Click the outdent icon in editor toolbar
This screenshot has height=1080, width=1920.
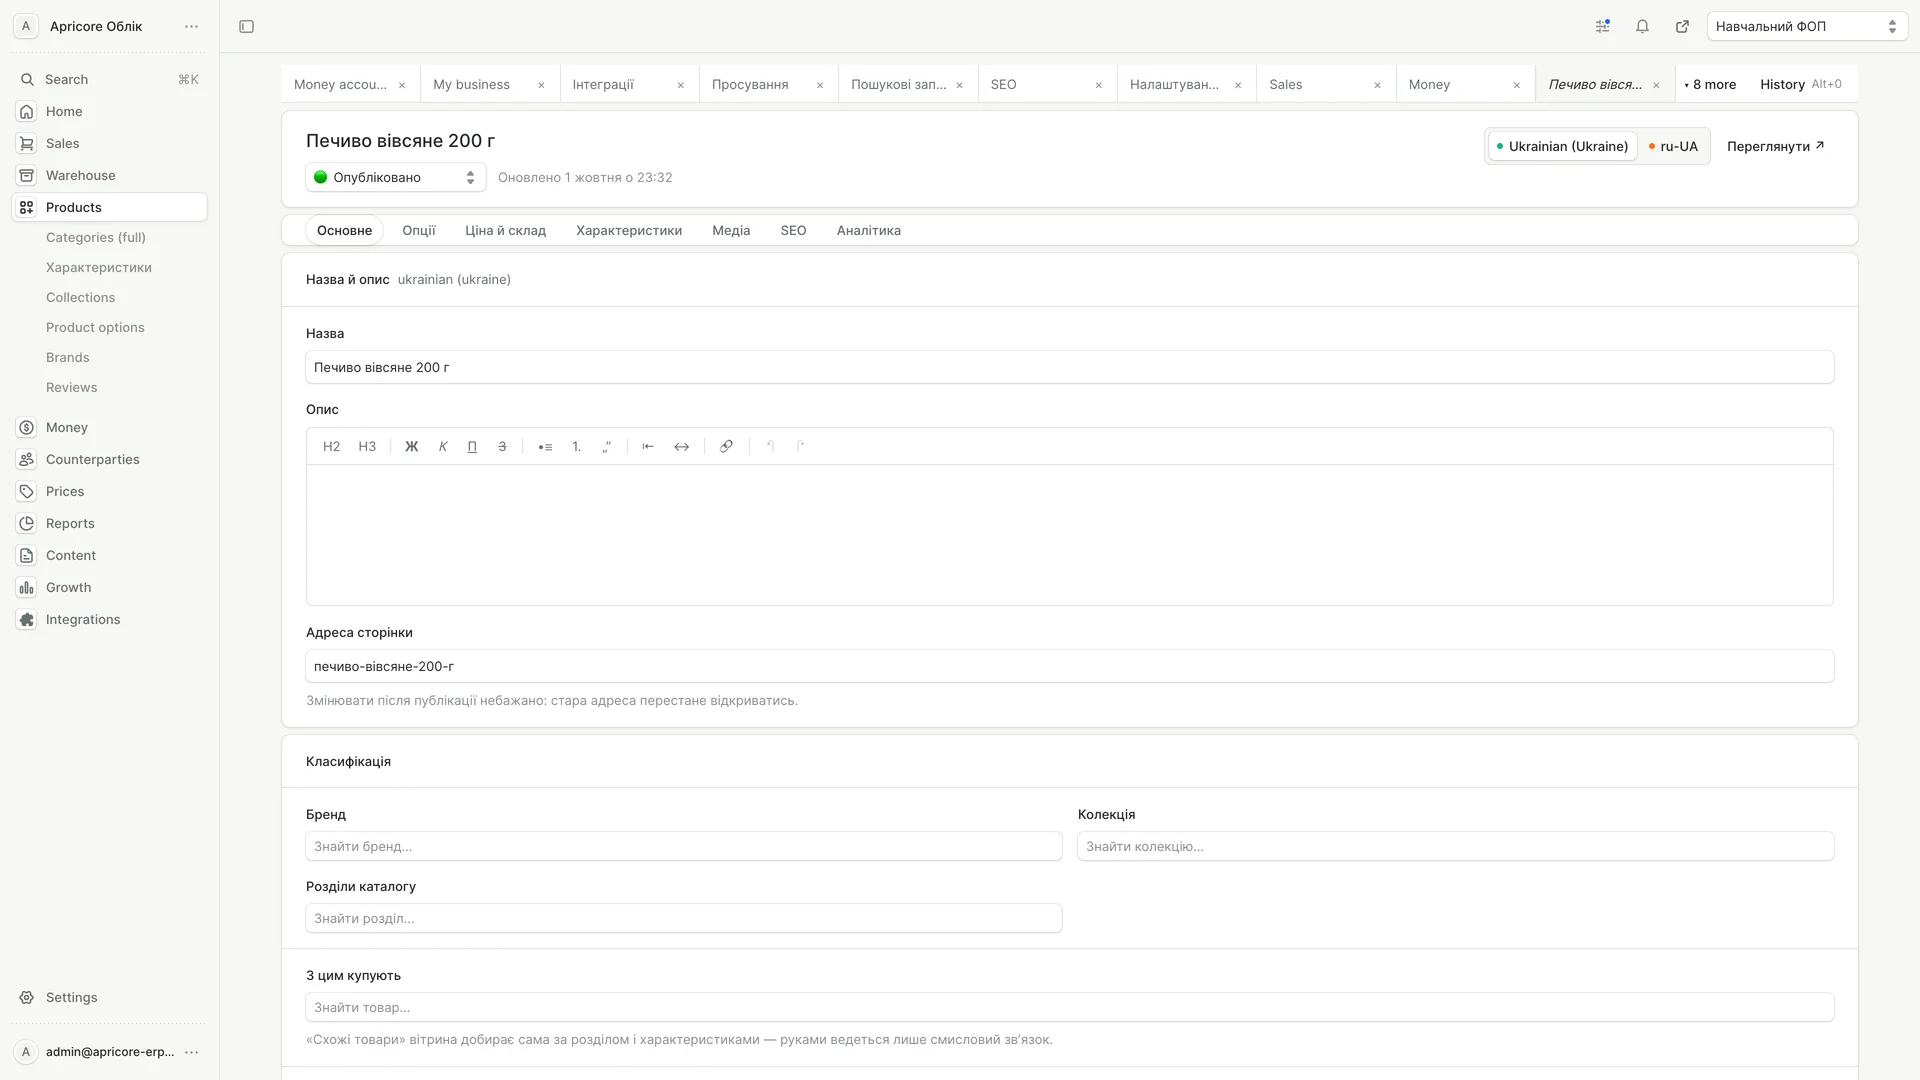coord(648,447)
